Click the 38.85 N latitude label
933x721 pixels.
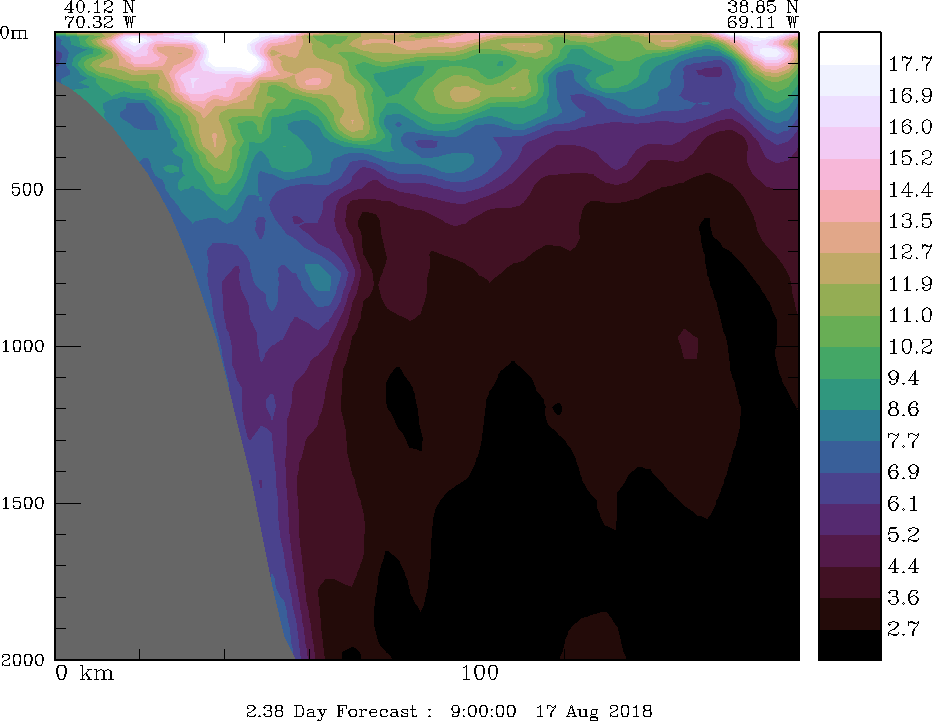tap(762, 7)
